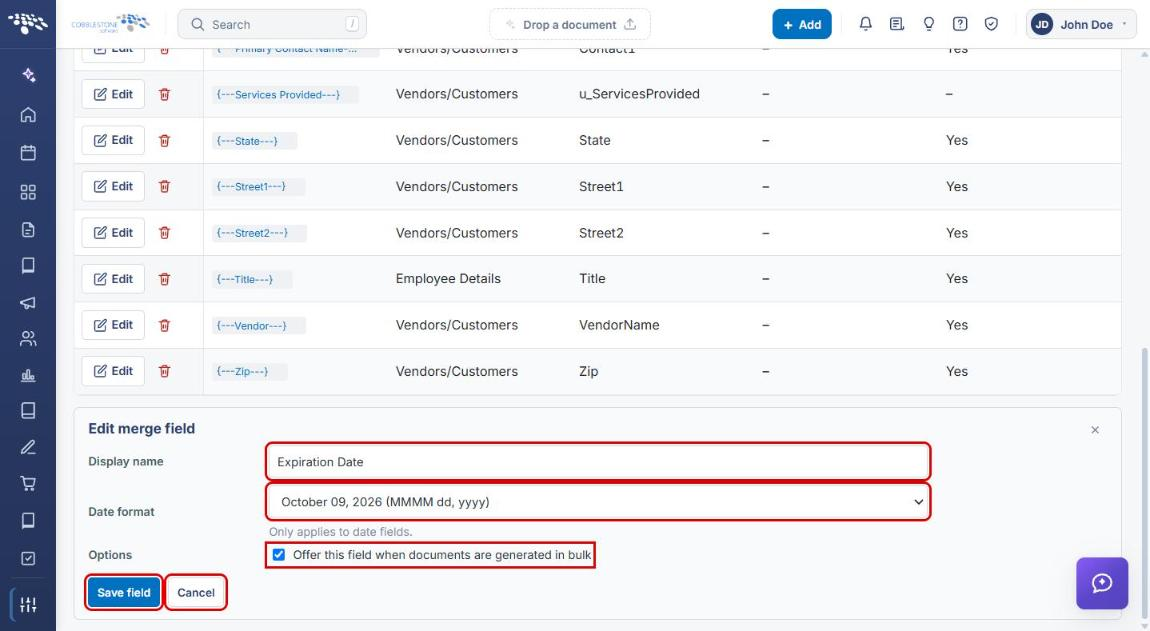Open the help question mark icon

pos(959,24)
